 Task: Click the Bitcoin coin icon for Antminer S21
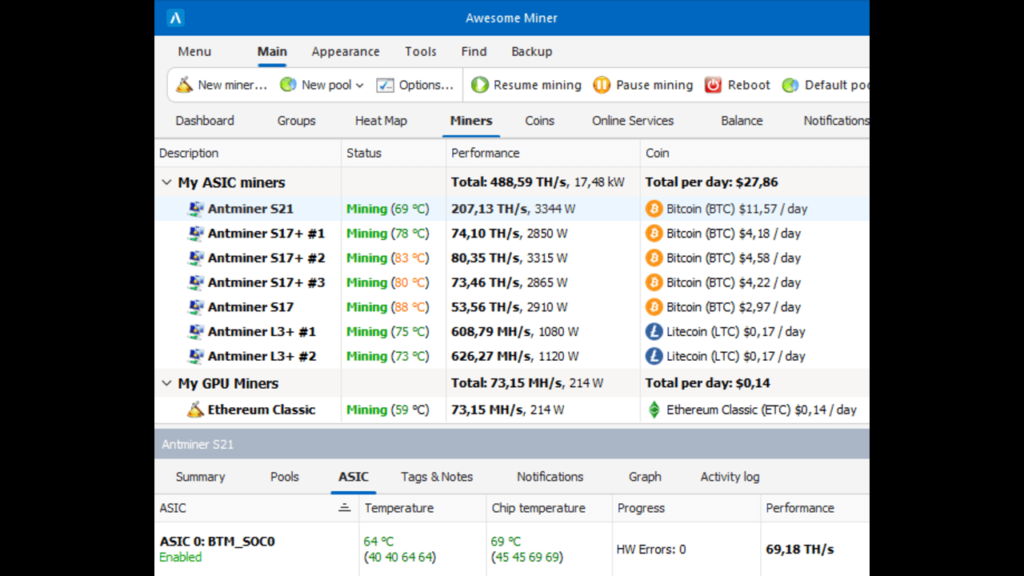[654, 208]
